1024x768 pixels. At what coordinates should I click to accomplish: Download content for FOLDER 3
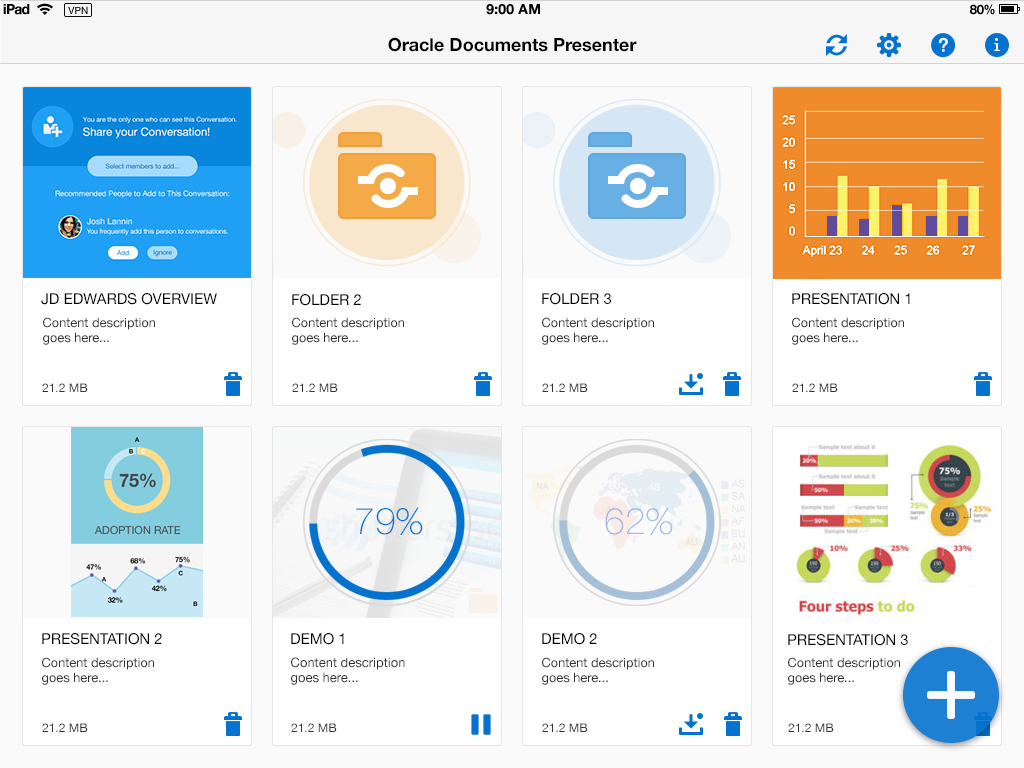tap(691, 383)
